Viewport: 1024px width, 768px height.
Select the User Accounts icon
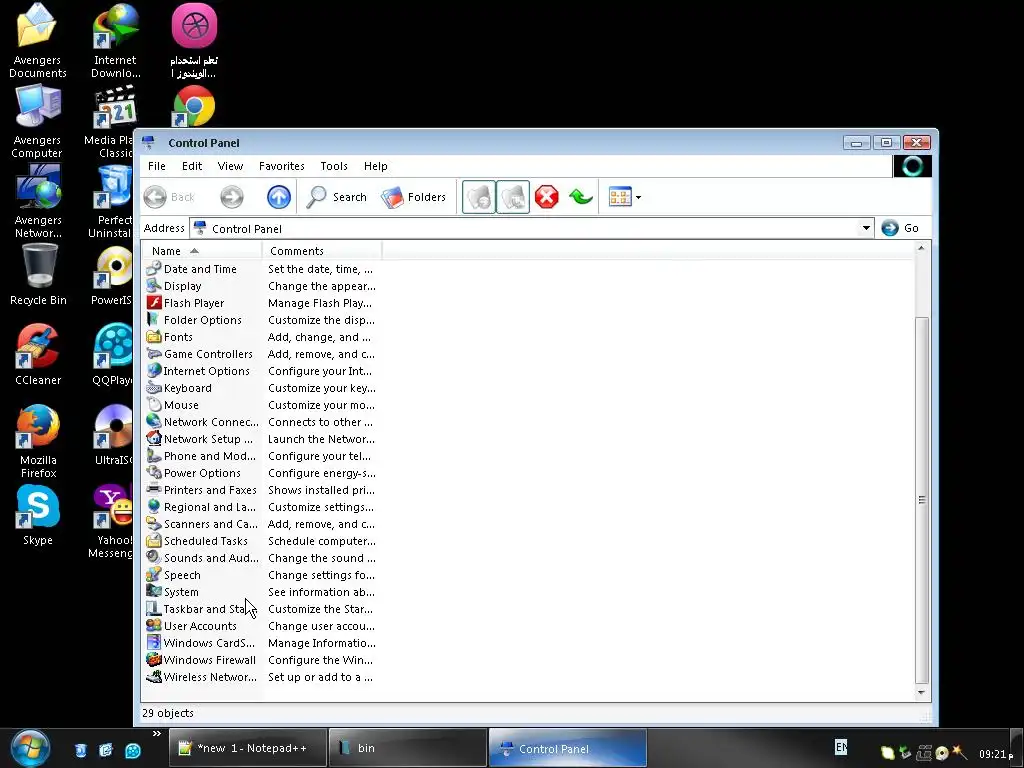point(153,625)
